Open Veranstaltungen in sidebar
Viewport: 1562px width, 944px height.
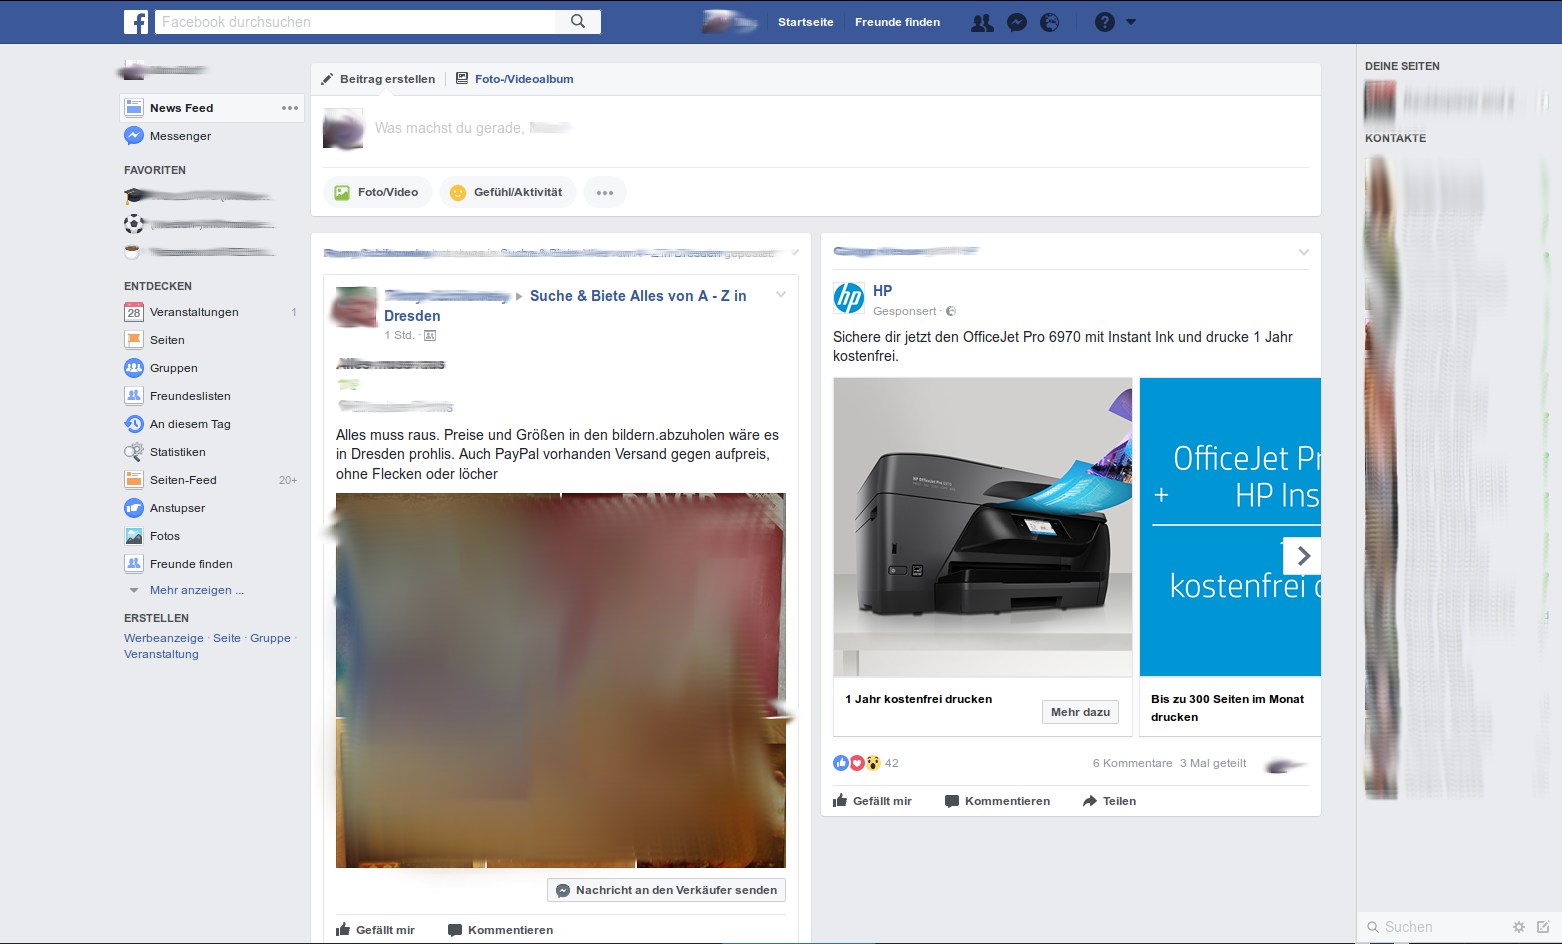[x=194, y=312]
